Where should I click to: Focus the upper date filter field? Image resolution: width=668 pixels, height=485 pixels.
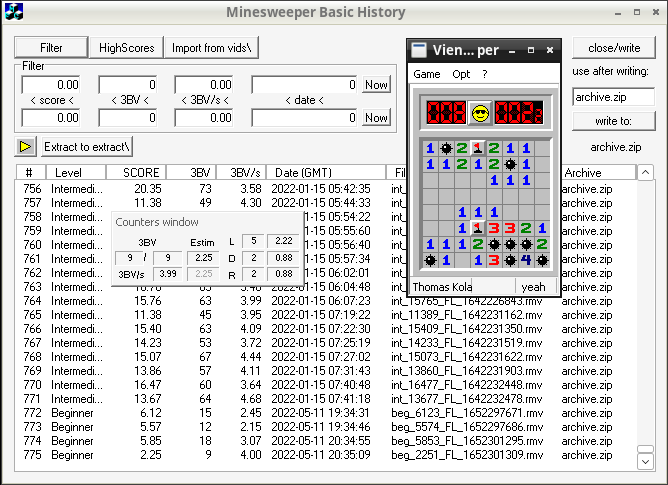click(x=305, y=84)
